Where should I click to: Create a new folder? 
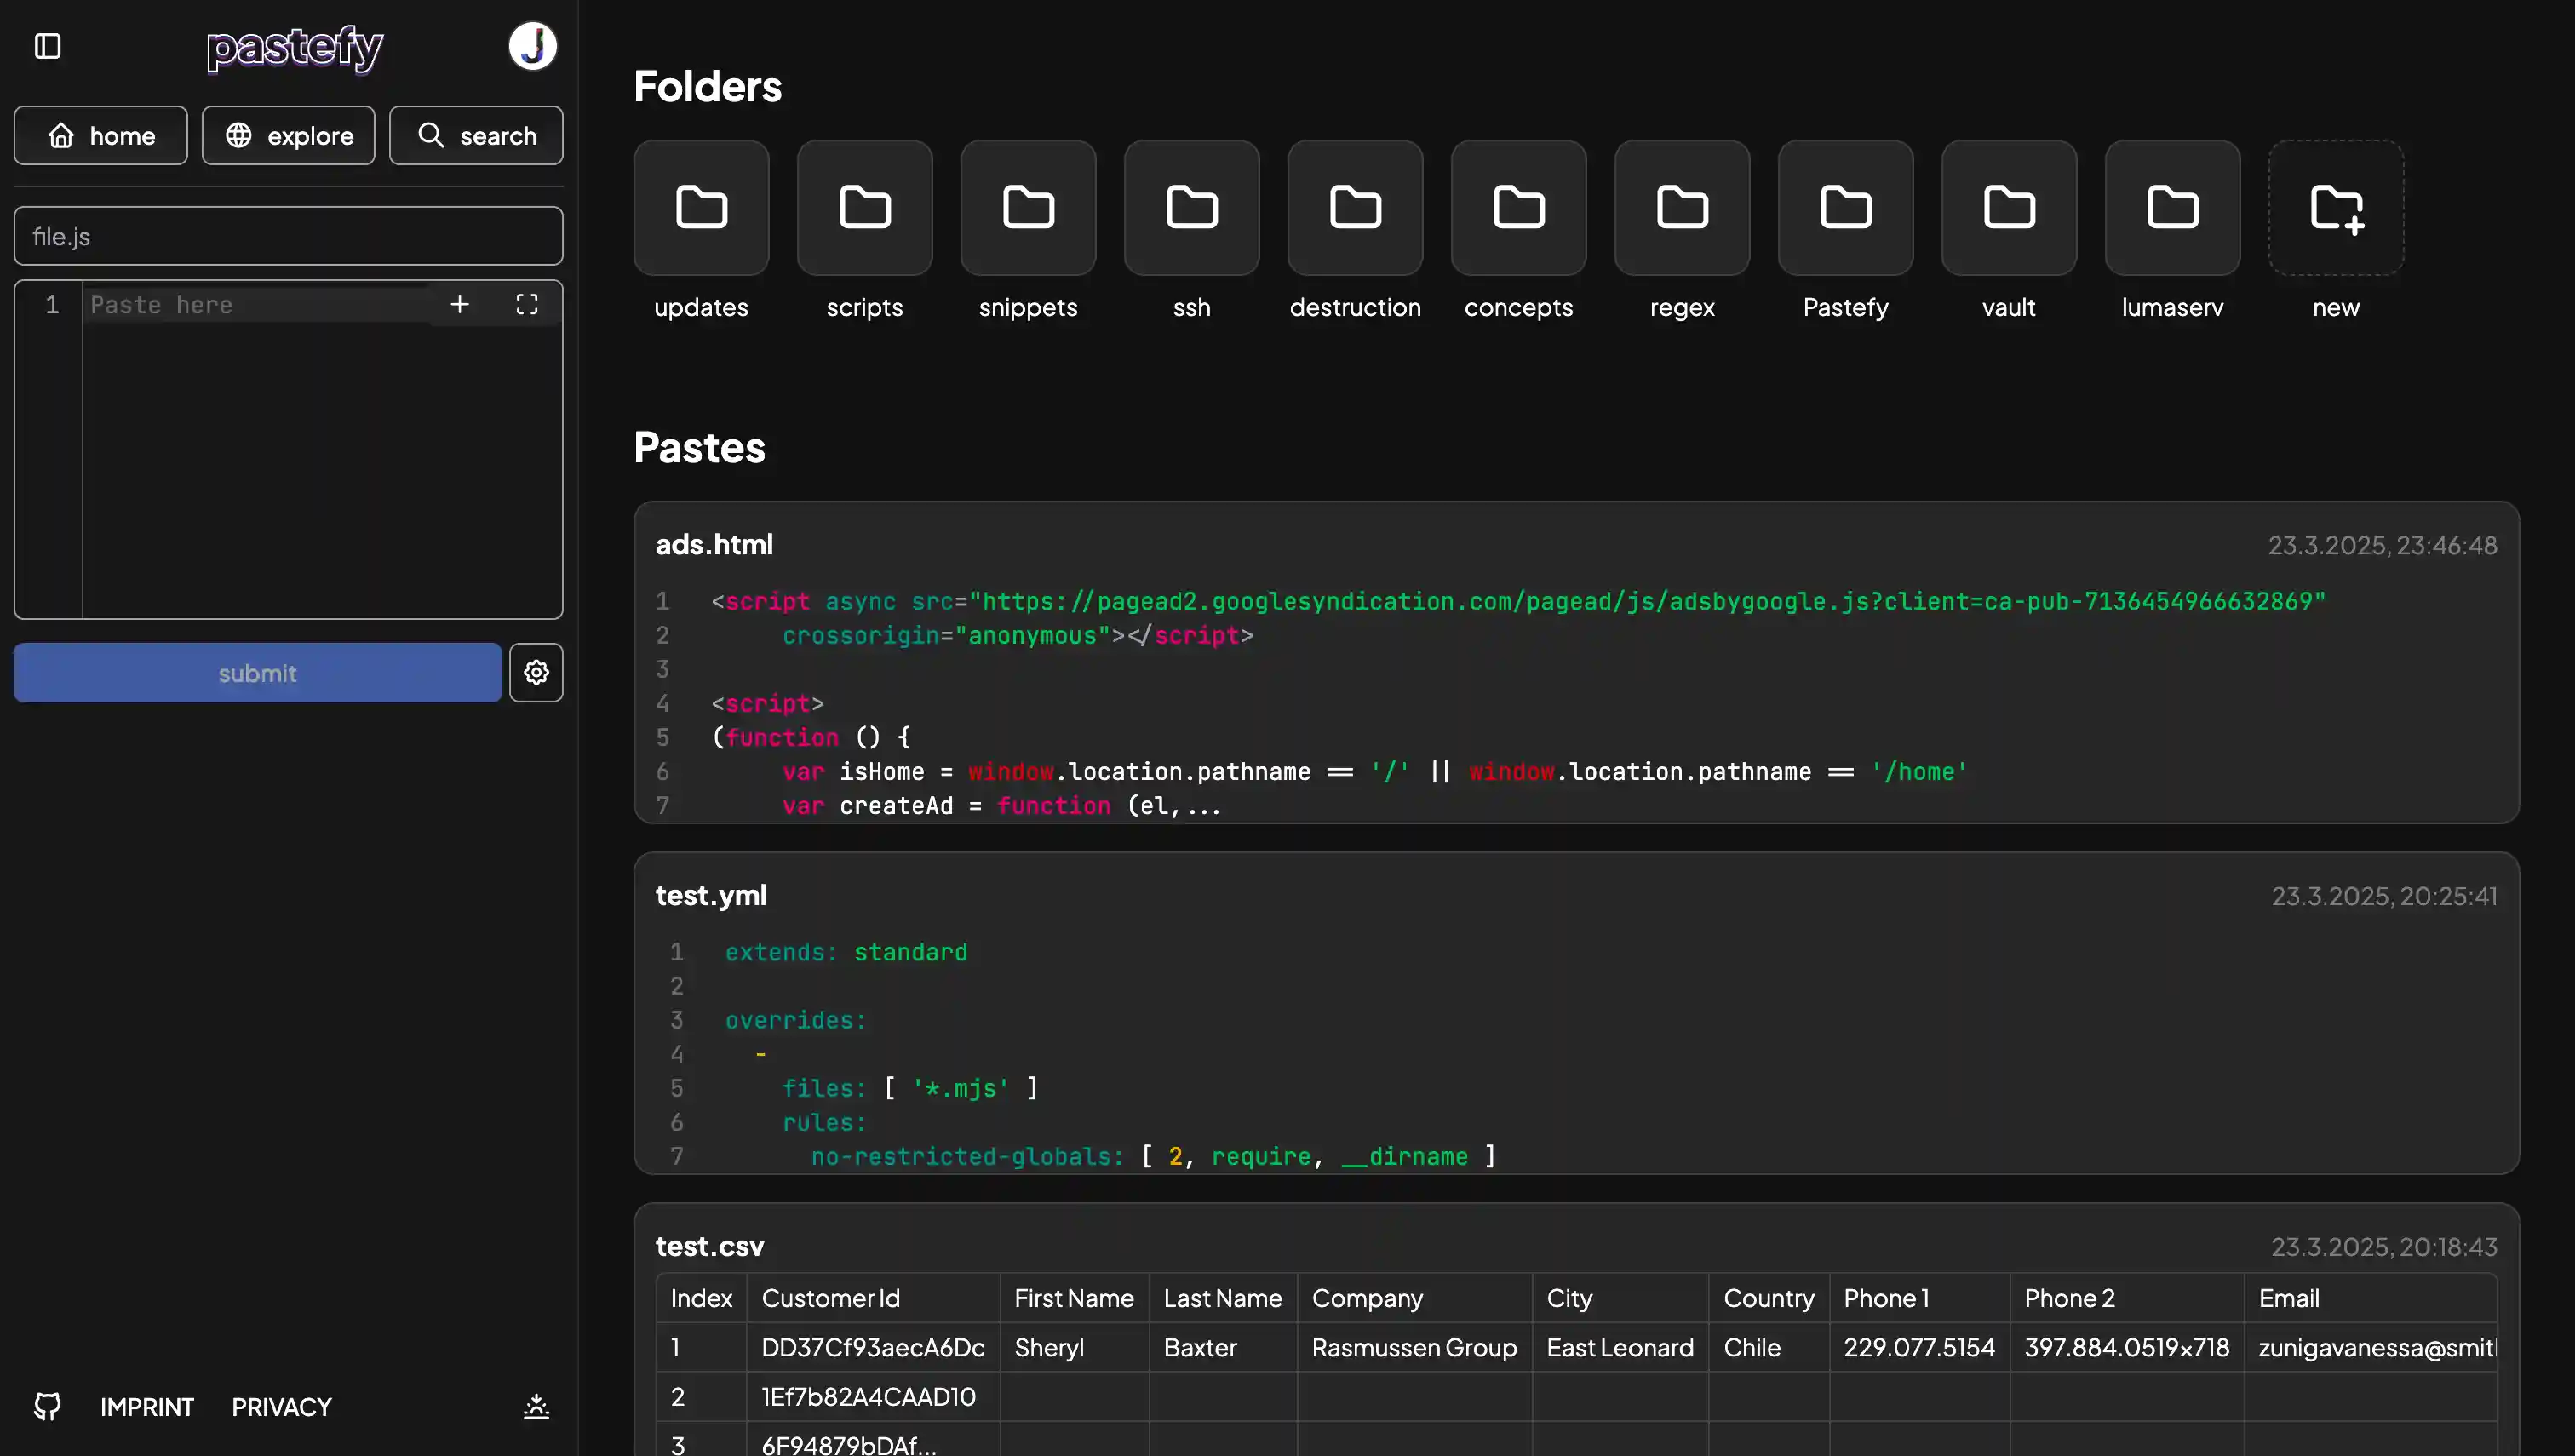coord(2335,208)
